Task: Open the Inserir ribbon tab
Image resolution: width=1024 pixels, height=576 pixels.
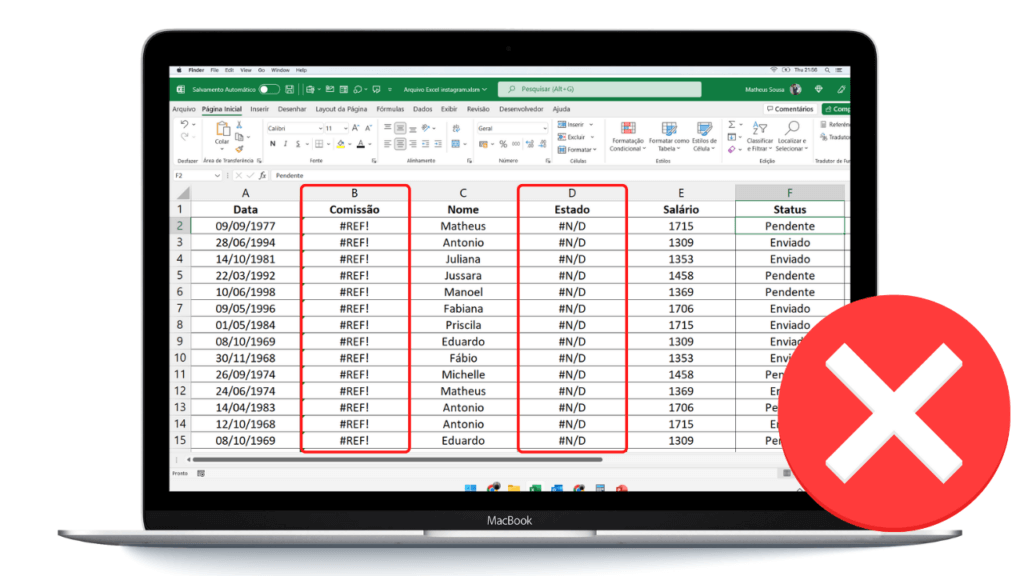Action: (x=259, y=109)
